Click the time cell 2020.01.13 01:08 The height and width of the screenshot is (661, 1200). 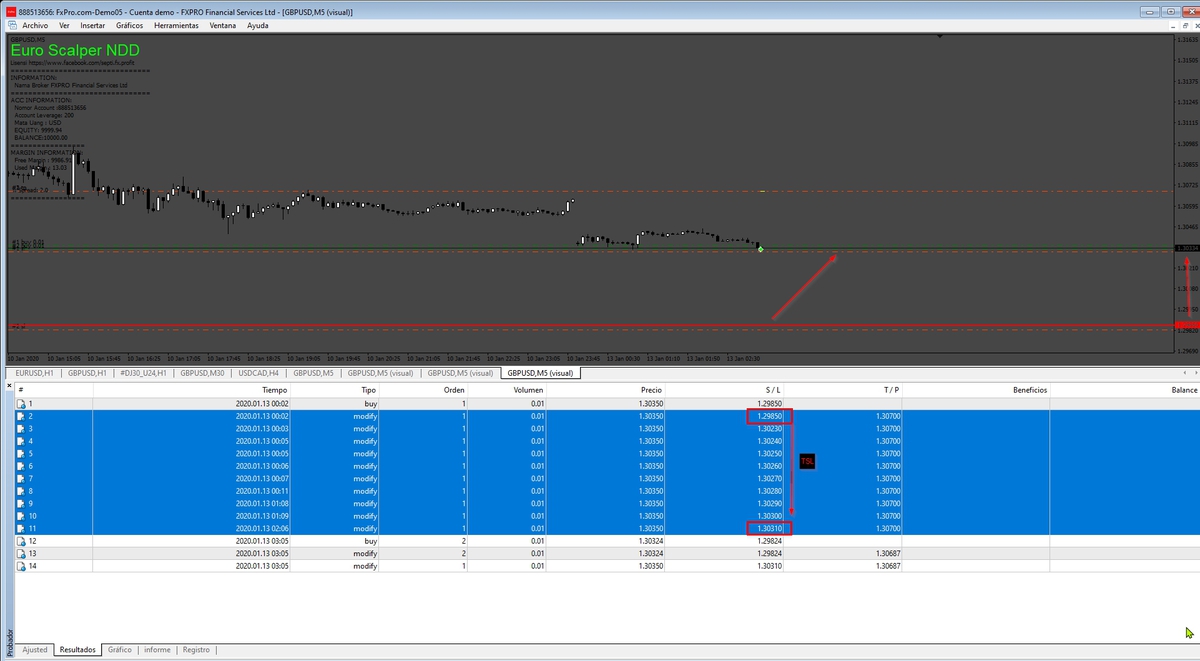[262, 503]
